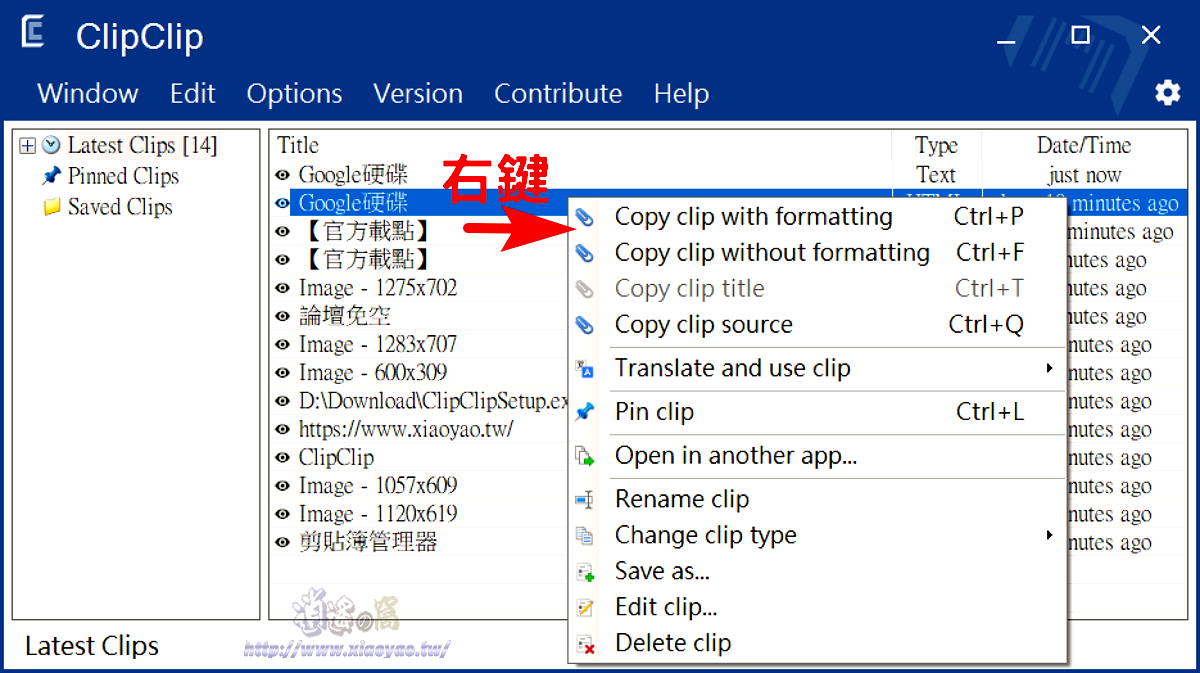The image size is (1200, 673).
Task: Click the save icon beside Save as
Action: (585, 572)
